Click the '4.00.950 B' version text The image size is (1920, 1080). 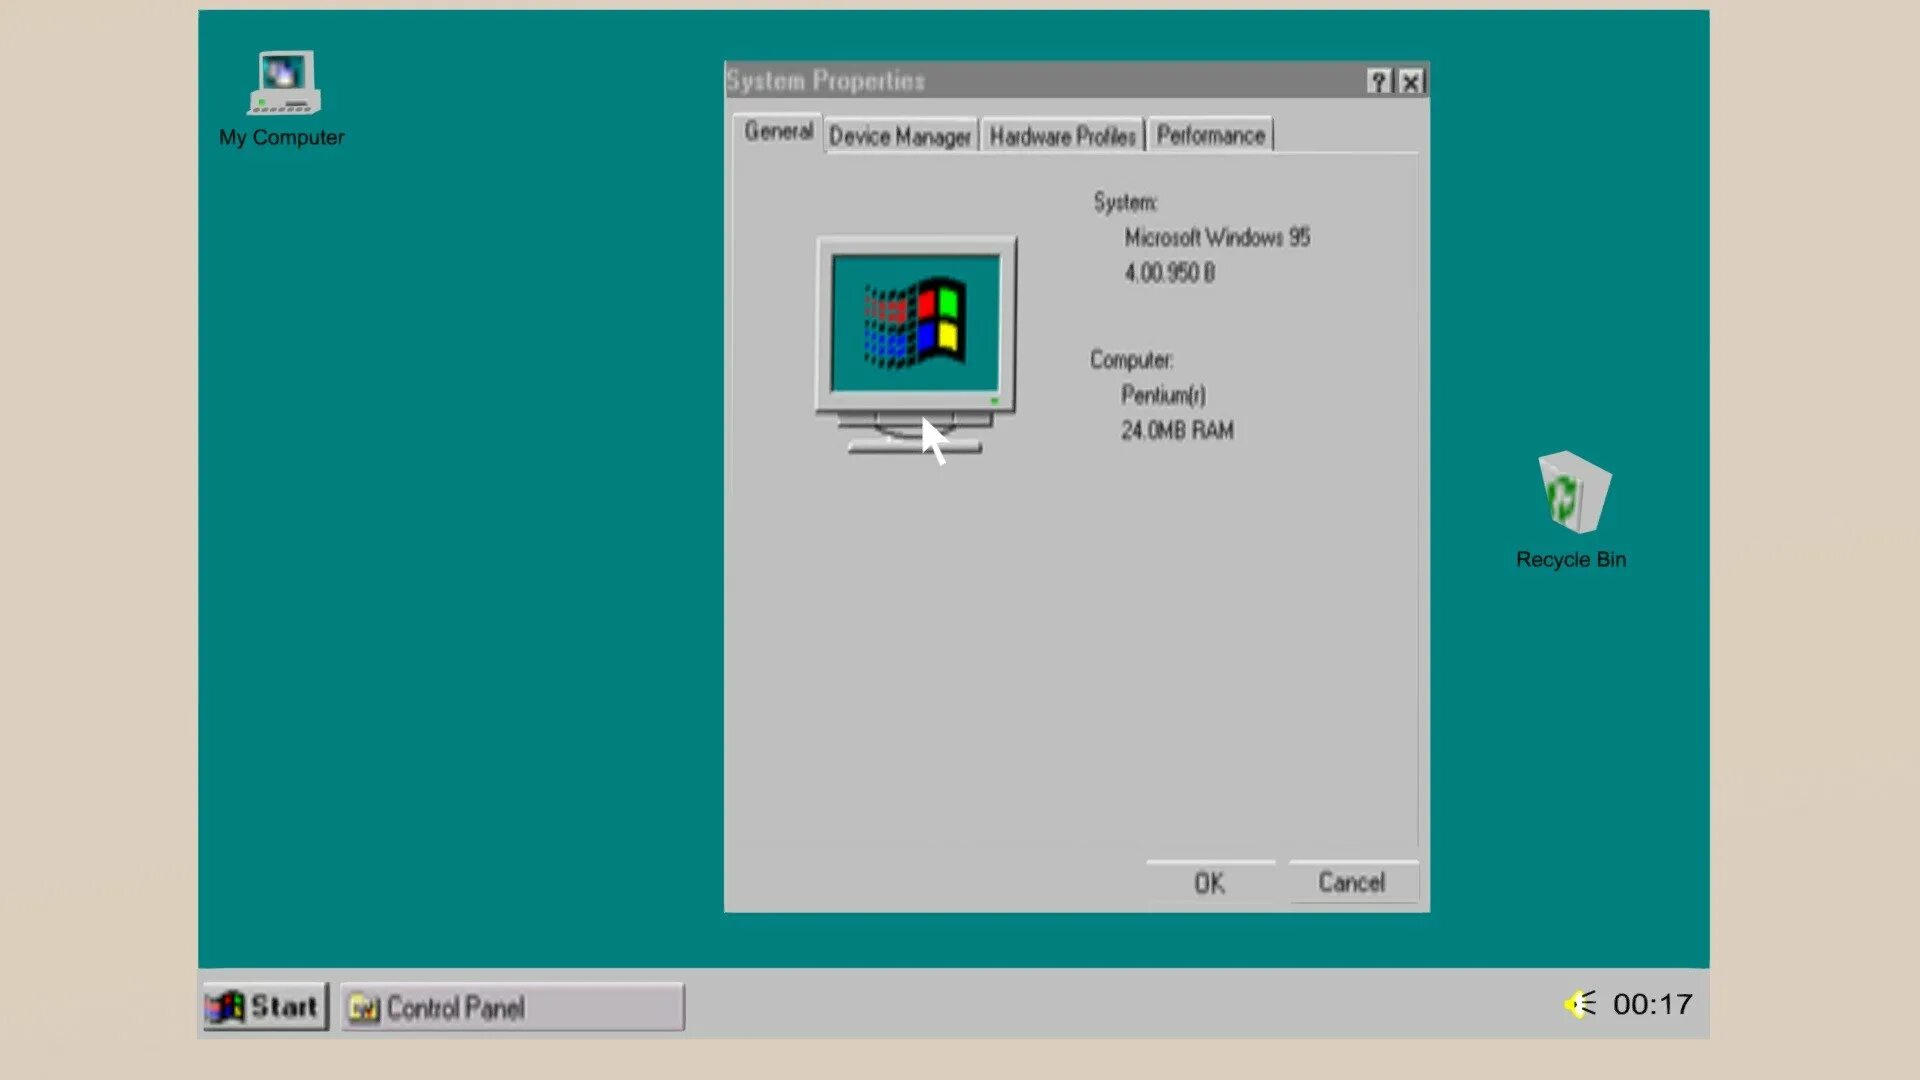click(1169, 273)
